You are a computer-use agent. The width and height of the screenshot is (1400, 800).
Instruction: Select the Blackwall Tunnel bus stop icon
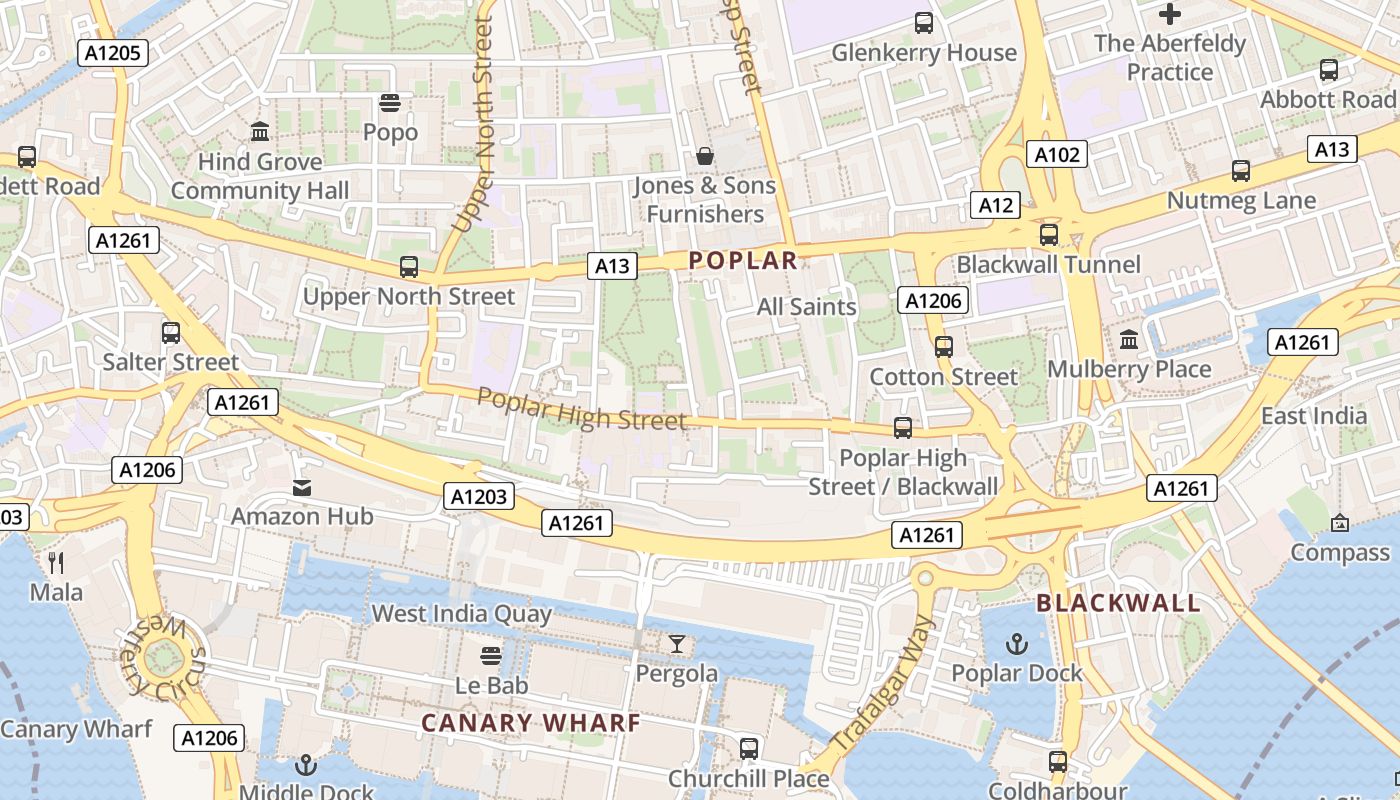pyautogui.click(x=1048, y=235)
